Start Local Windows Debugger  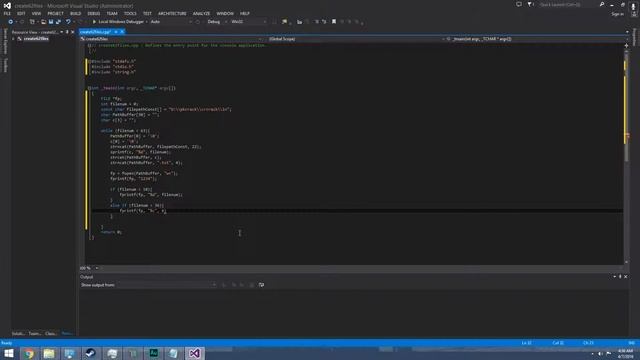click(118, 22)
